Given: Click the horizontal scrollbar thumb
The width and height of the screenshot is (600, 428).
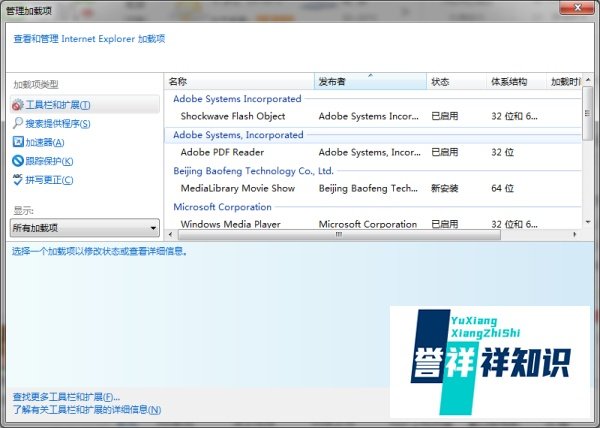Looking at the screenshot, I should pos(339,234).
